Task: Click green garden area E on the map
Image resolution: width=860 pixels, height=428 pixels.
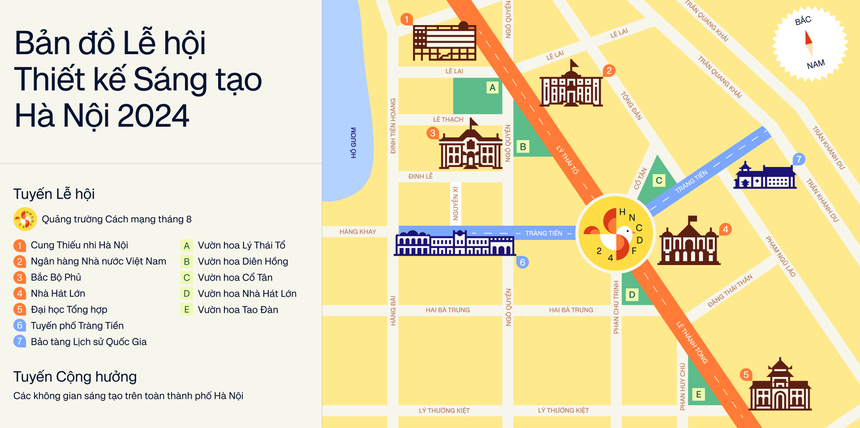Action: pyautogui.click(x=699, y=388)
